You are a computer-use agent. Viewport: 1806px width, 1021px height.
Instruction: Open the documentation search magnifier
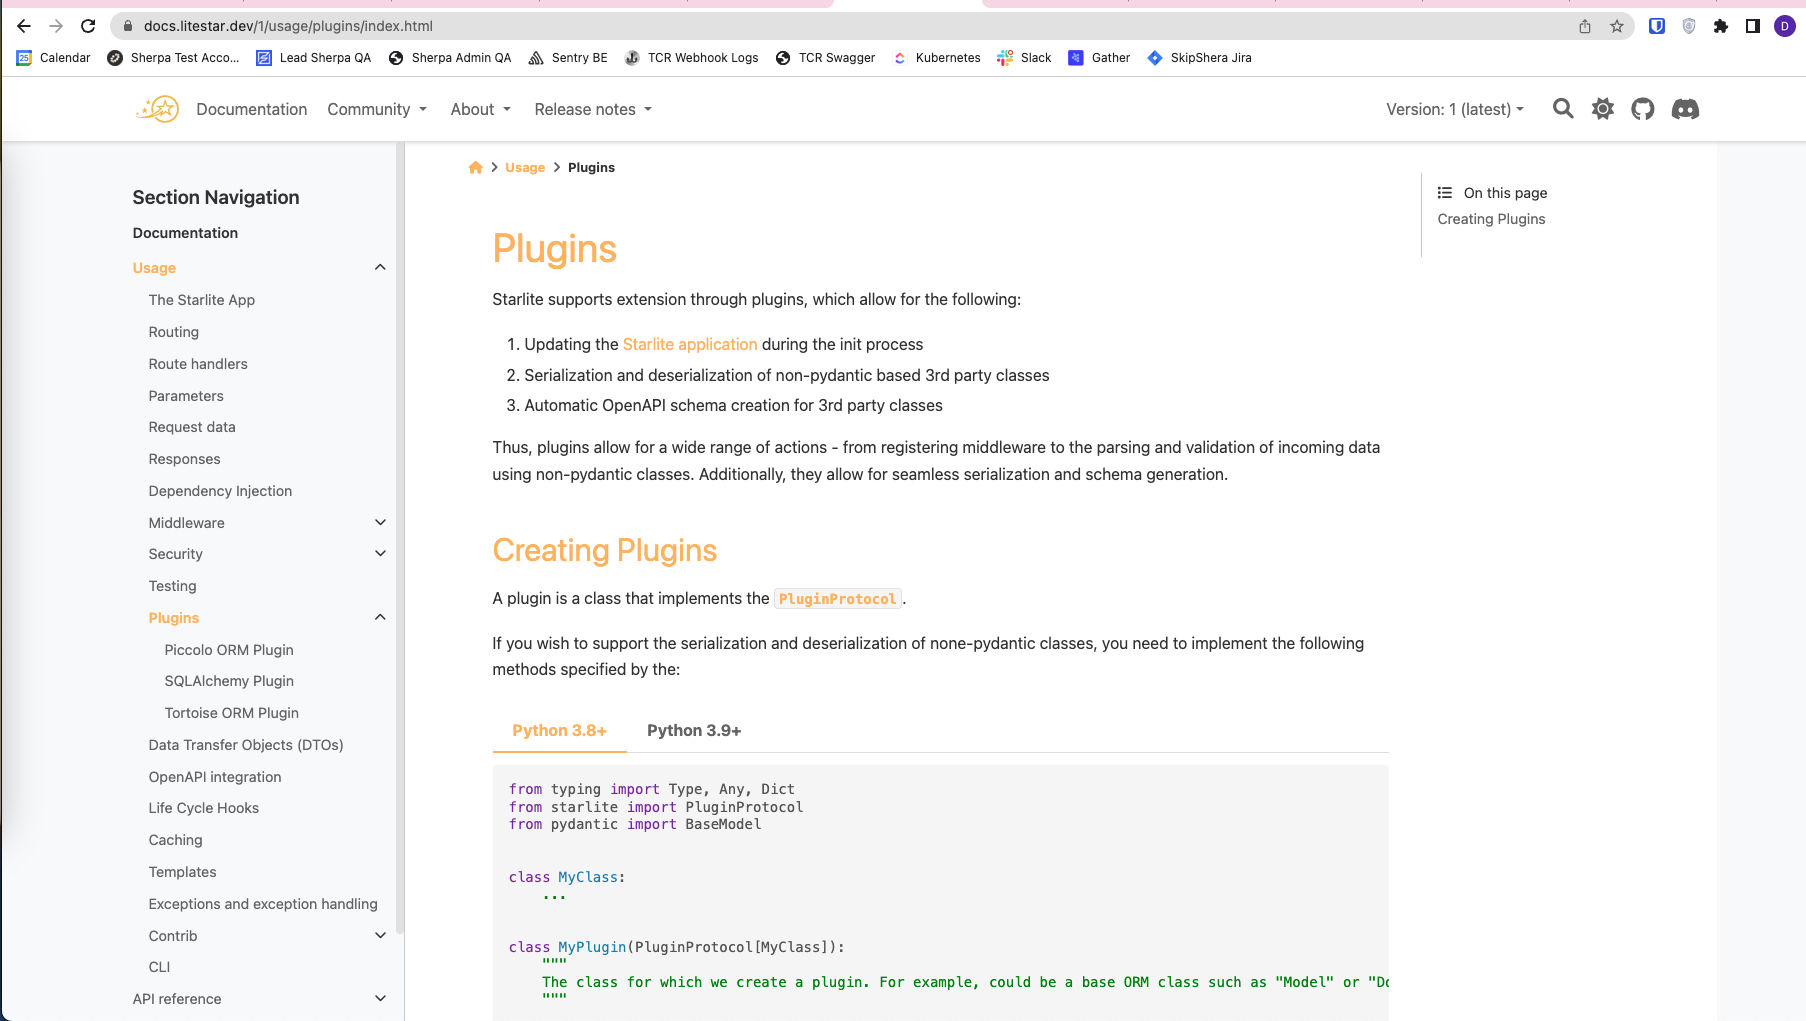[x=1563, y=109]
